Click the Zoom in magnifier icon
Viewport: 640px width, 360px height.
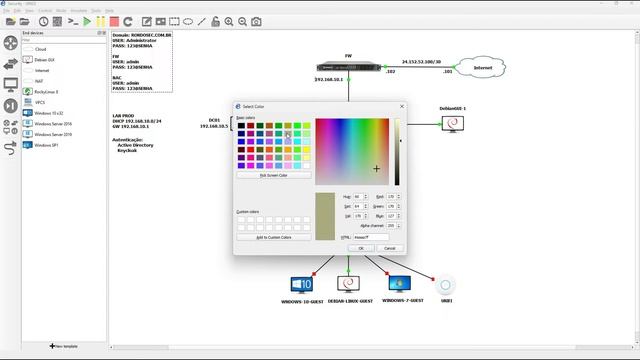click(229, 22)
